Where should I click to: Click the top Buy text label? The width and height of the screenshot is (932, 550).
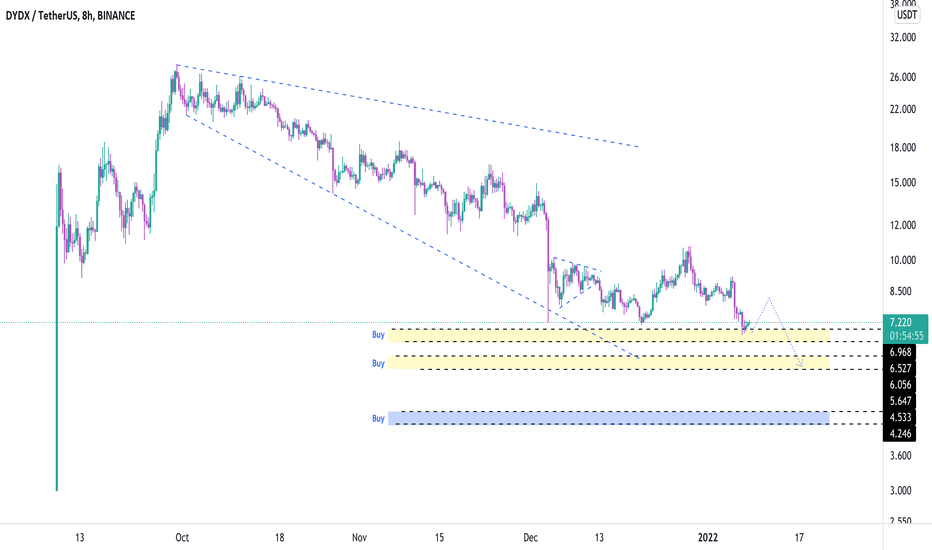[378, 335]
